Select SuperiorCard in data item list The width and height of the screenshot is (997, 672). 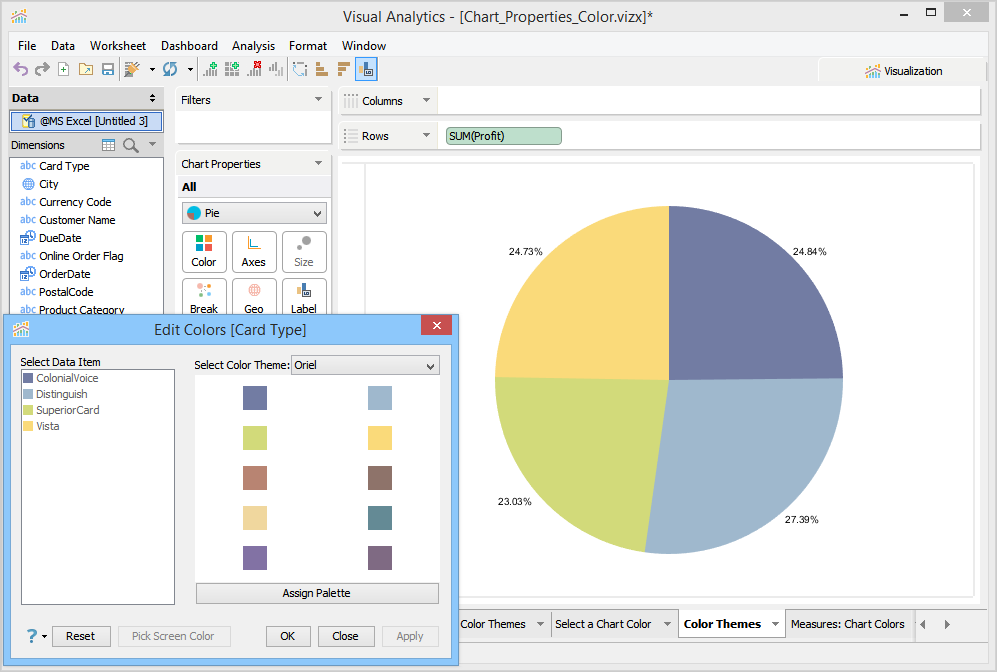click(67, 410)
